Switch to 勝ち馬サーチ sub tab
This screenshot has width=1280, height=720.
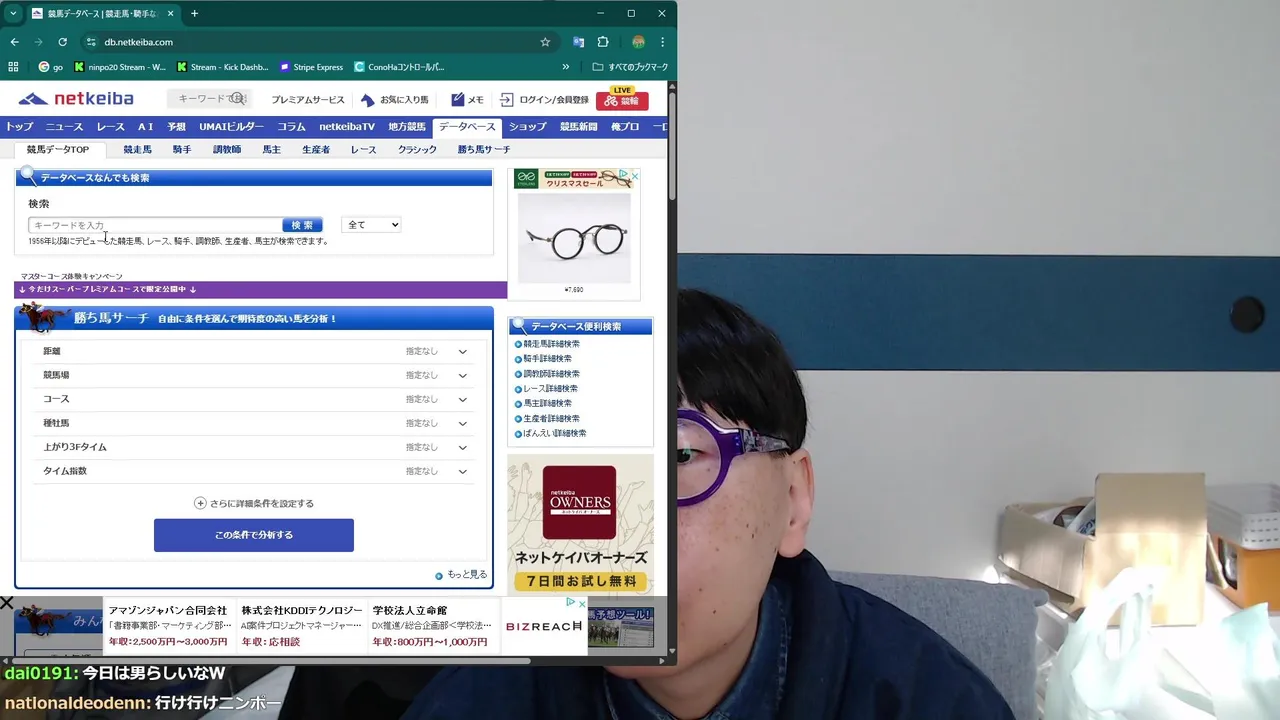(484, 149)
